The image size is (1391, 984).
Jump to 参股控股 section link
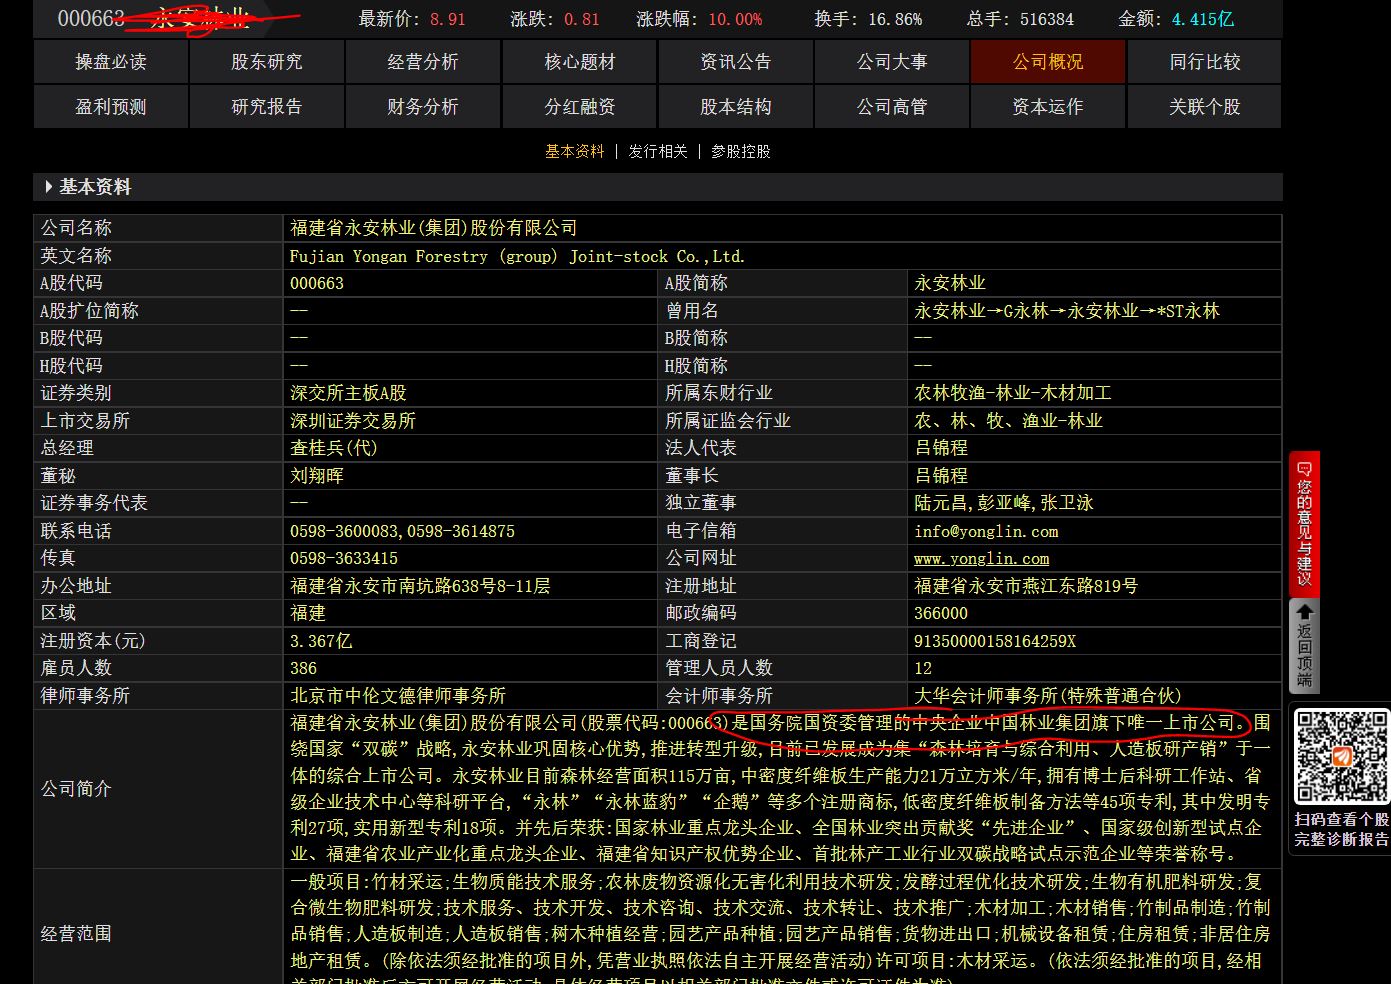tap(741, 151)
